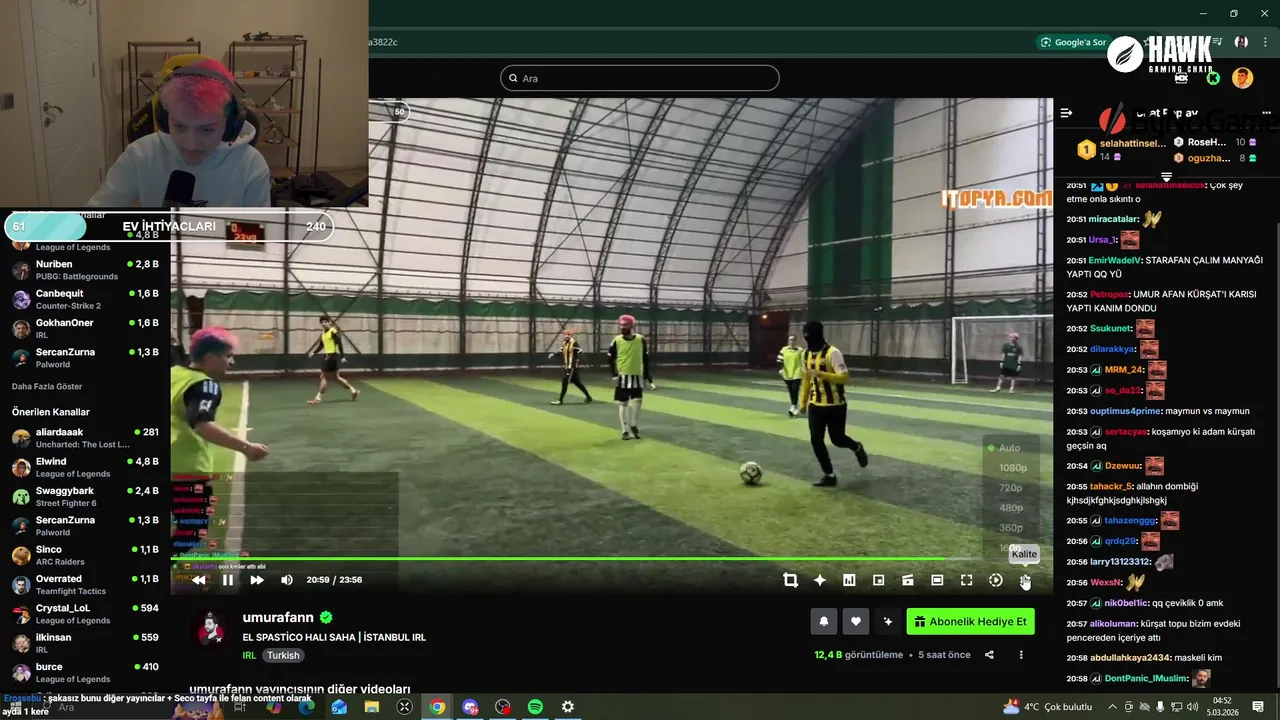
Task: Select 1080p quality option
Action: pyautogui.click(x=1012, y=468)
